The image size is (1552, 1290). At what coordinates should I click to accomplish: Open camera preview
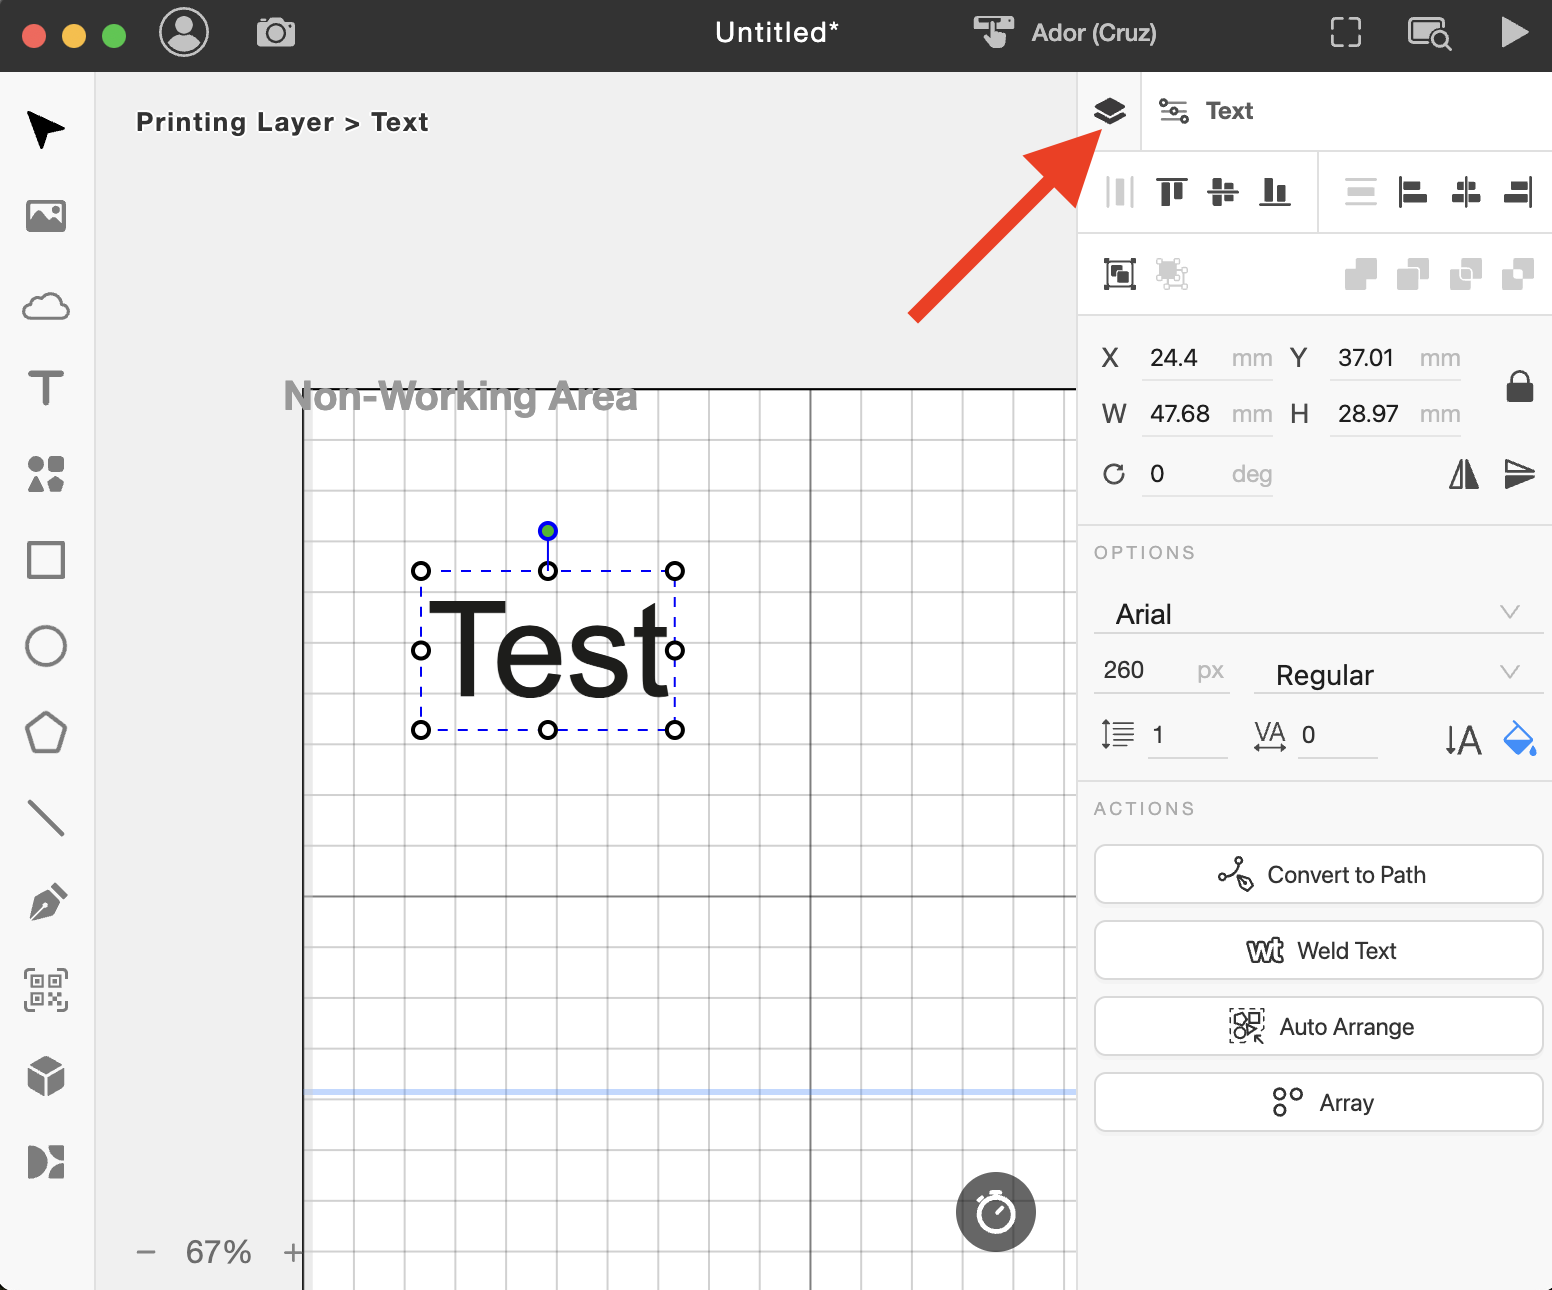click(276, 33)
